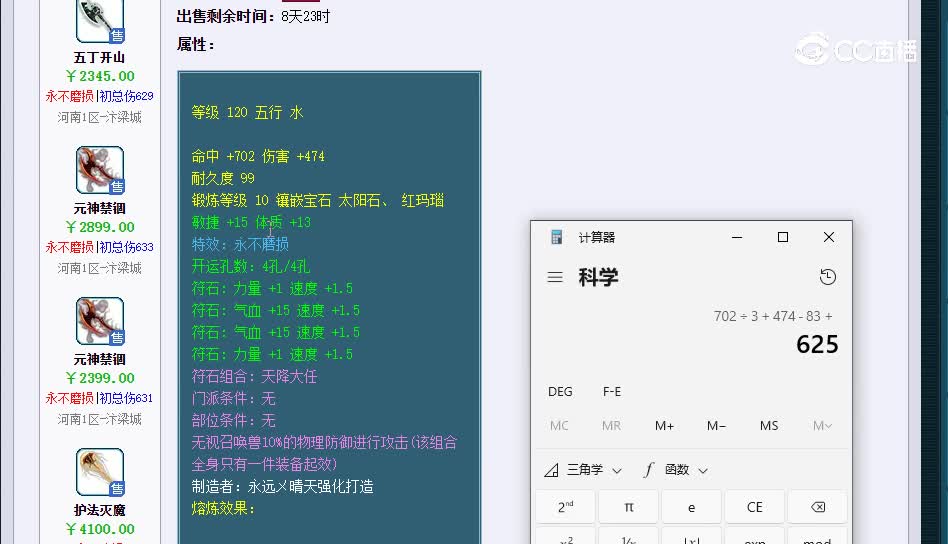Viewport: 948px width, 544px height.
Task: Click the 护法灭魔 item icon
Action: (100, 472)
